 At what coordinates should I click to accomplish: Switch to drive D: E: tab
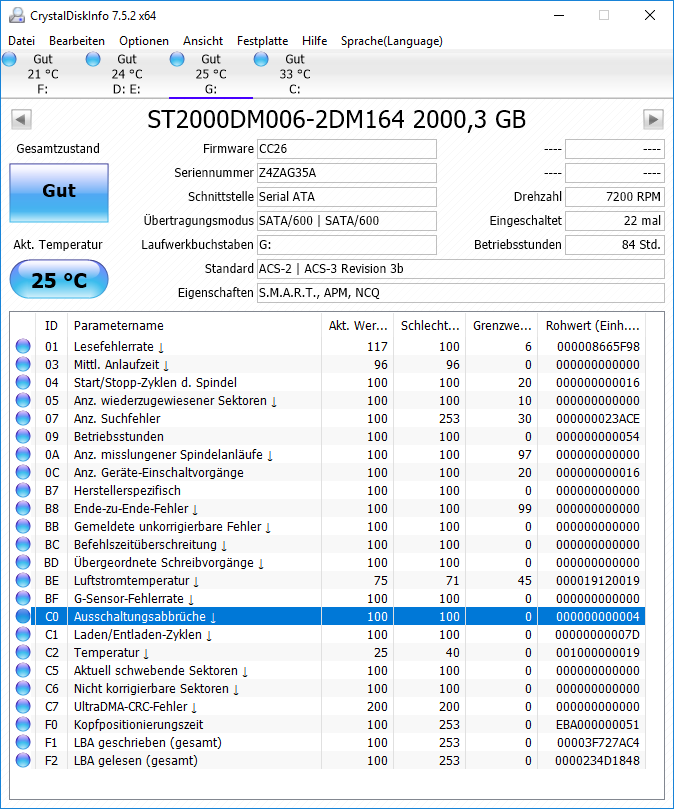(126, 74)
